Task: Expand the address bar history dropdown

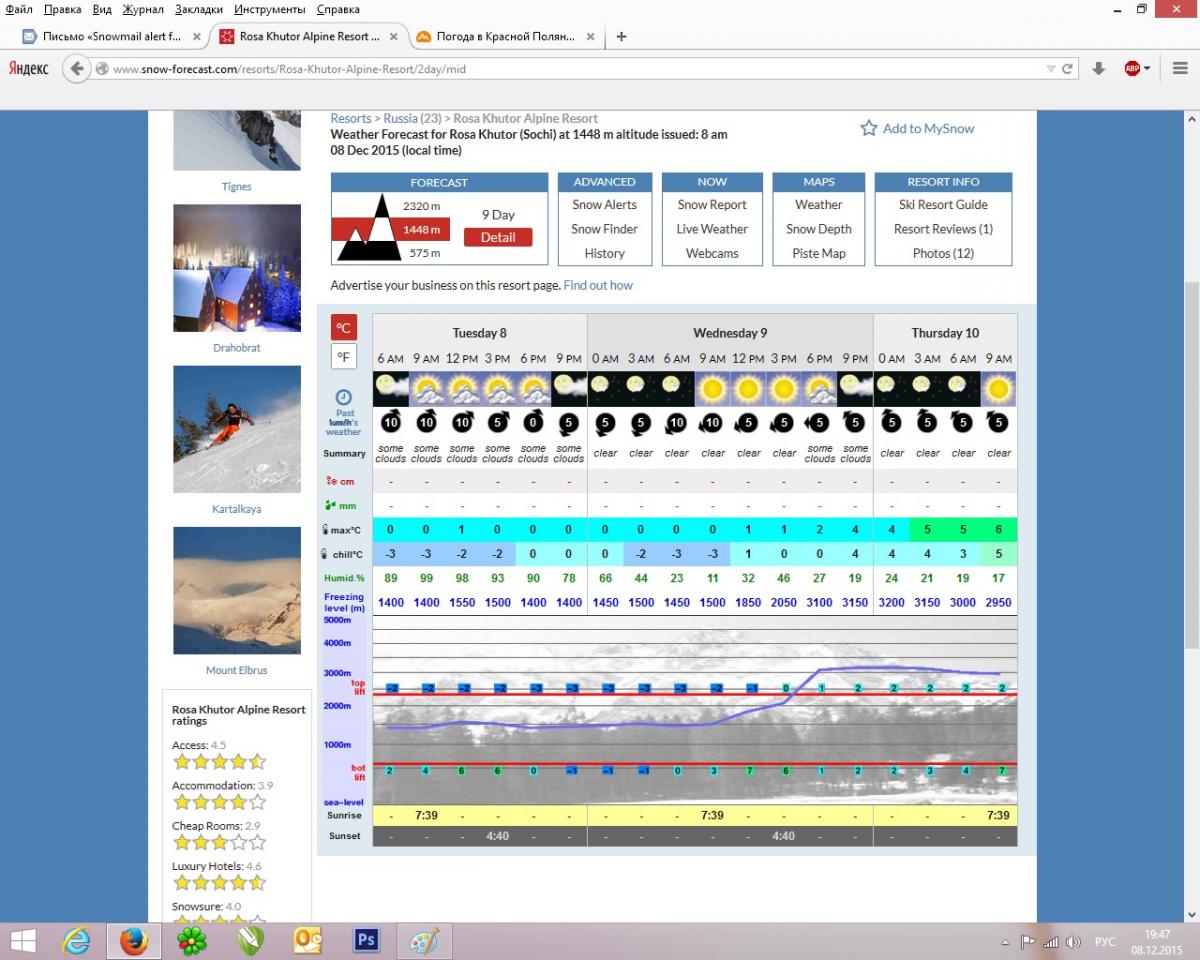Action: [1050, 69]
